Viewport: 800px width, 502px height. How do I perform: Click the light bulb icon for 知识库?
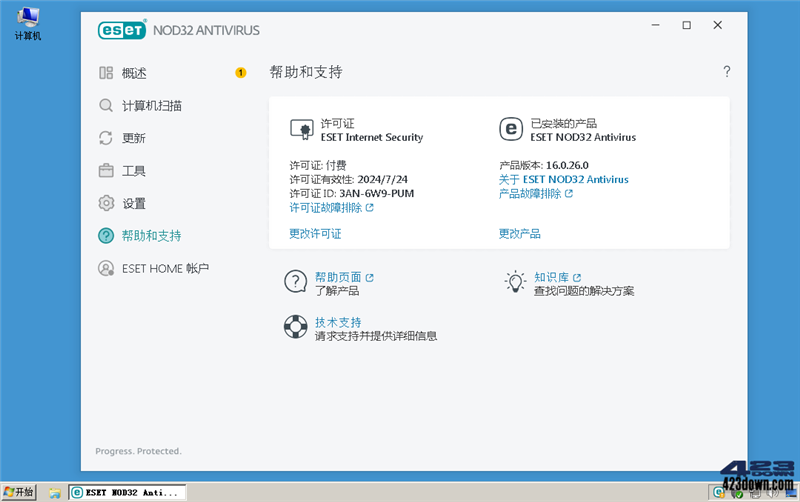(x=515, y=281)
